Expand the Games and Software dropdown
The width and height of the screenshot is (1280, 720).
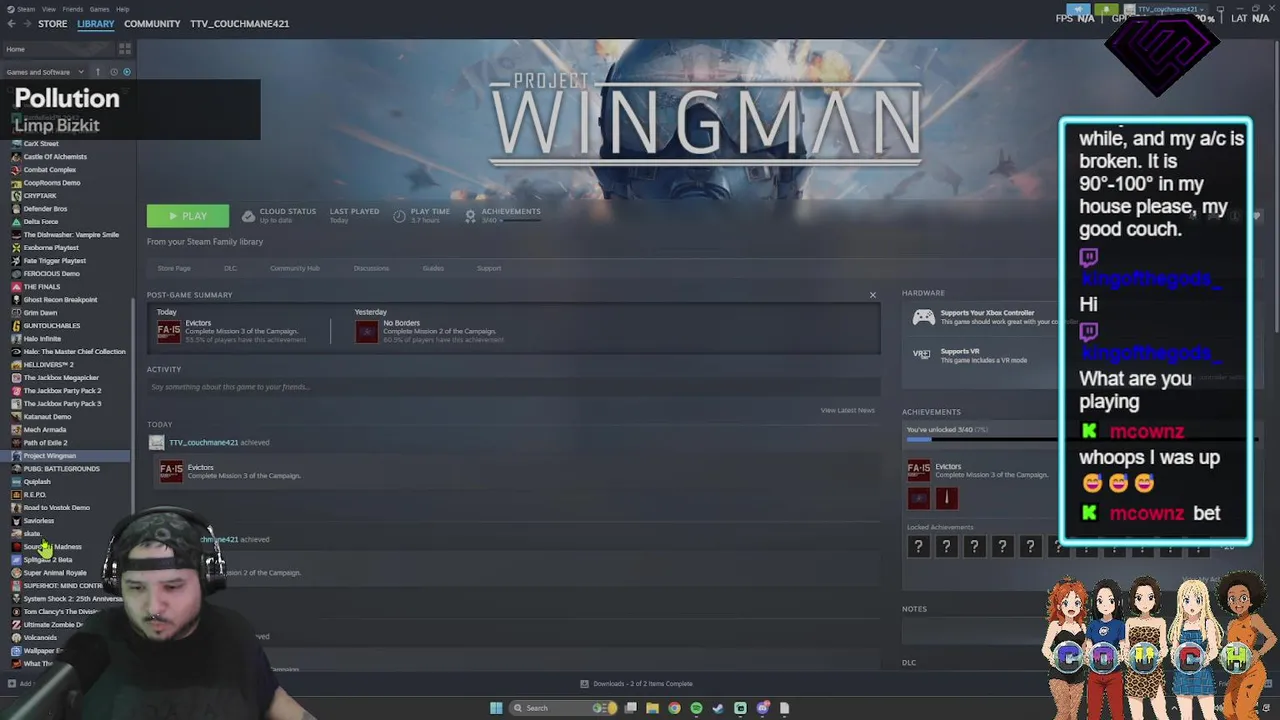click(45, 72)
